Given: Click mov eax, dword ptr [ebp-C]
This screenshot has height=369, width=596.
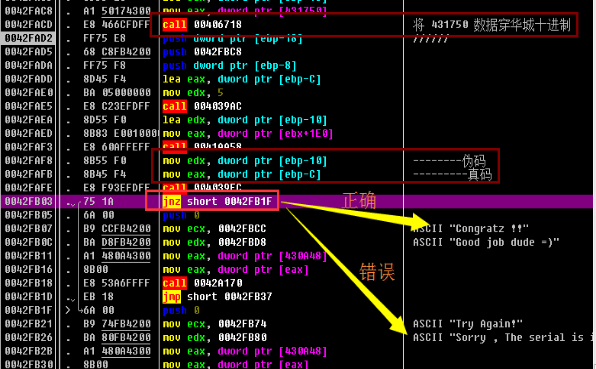Looking at the screenshot, I should pyautogui.click(x=242, y=174).
